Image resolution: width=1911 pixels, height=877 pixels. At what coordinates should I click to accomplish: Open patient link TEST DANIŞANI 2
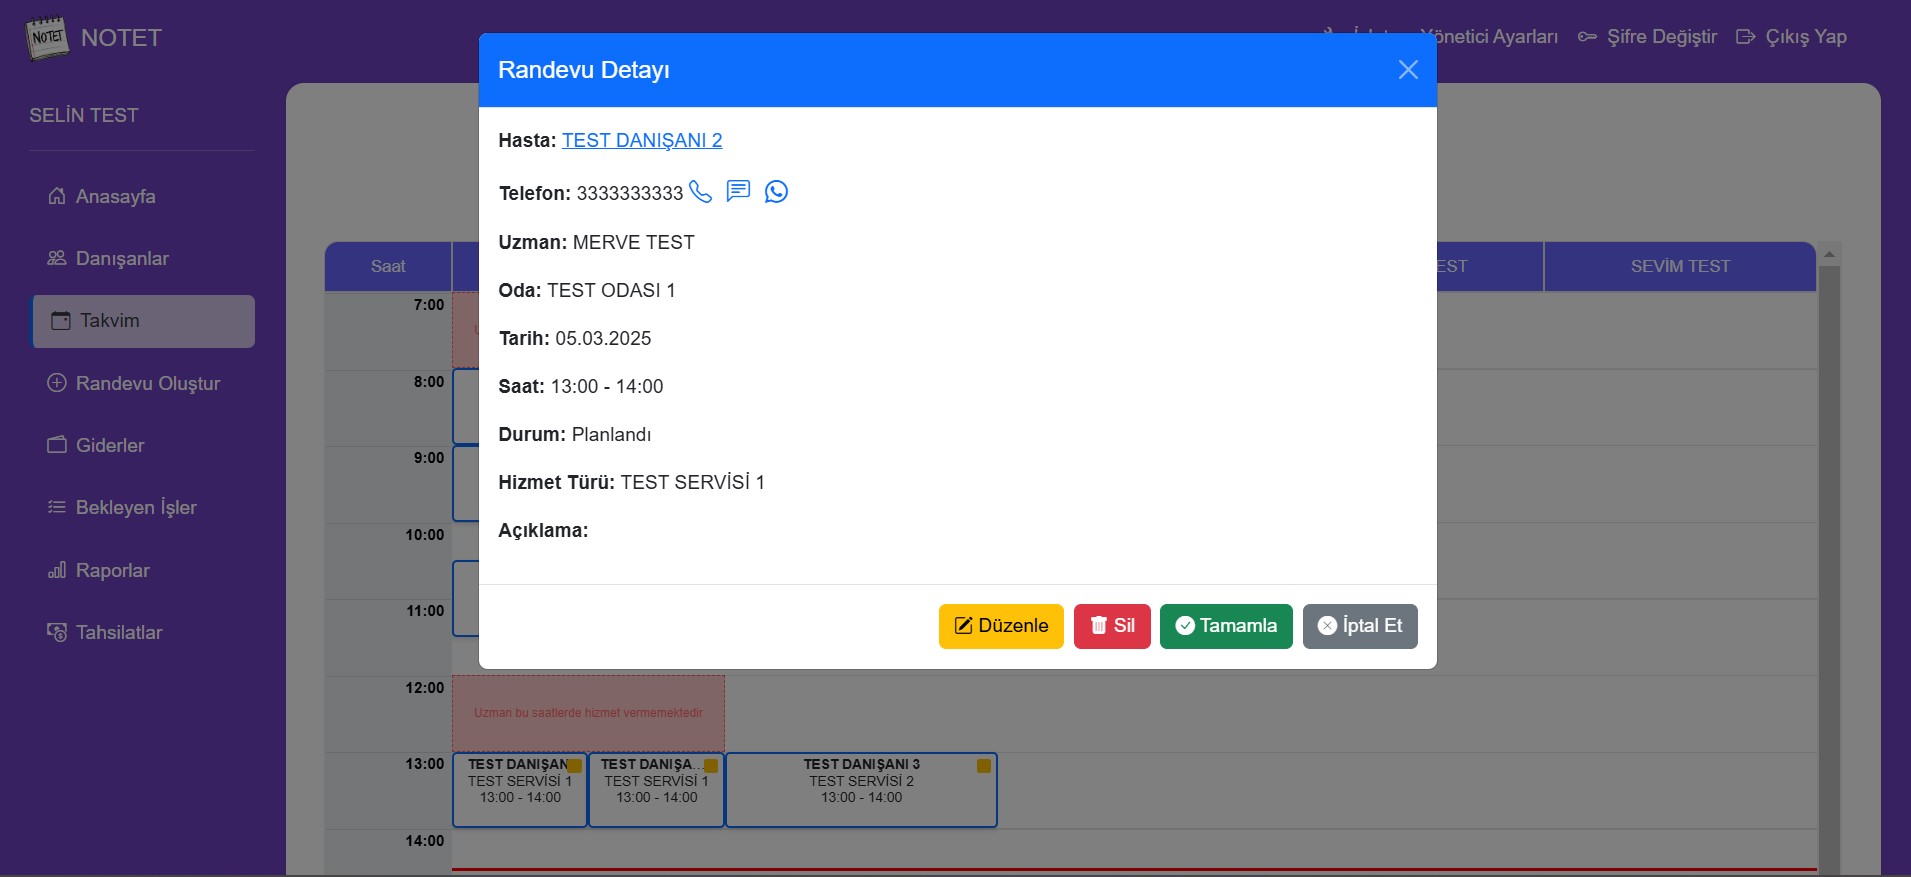click(642, 140)
